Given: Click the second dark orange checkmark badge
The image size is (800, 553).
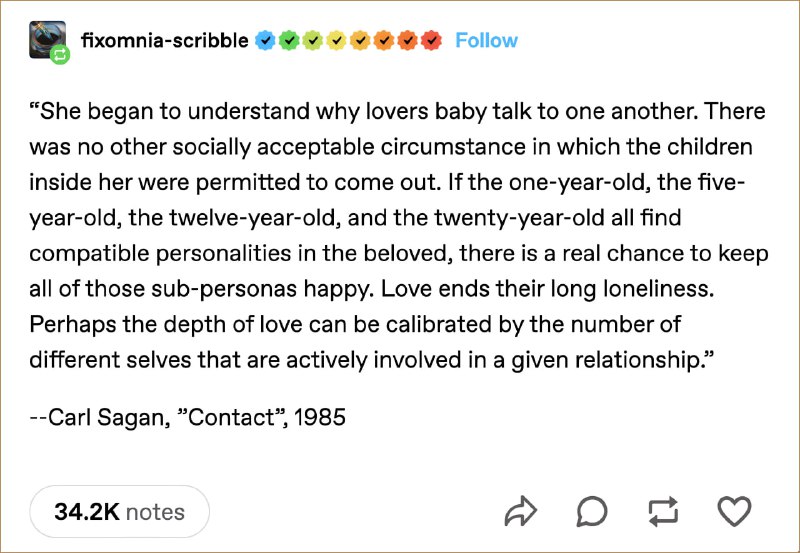Looking at the screenshot, I should [x=408, y=40].
